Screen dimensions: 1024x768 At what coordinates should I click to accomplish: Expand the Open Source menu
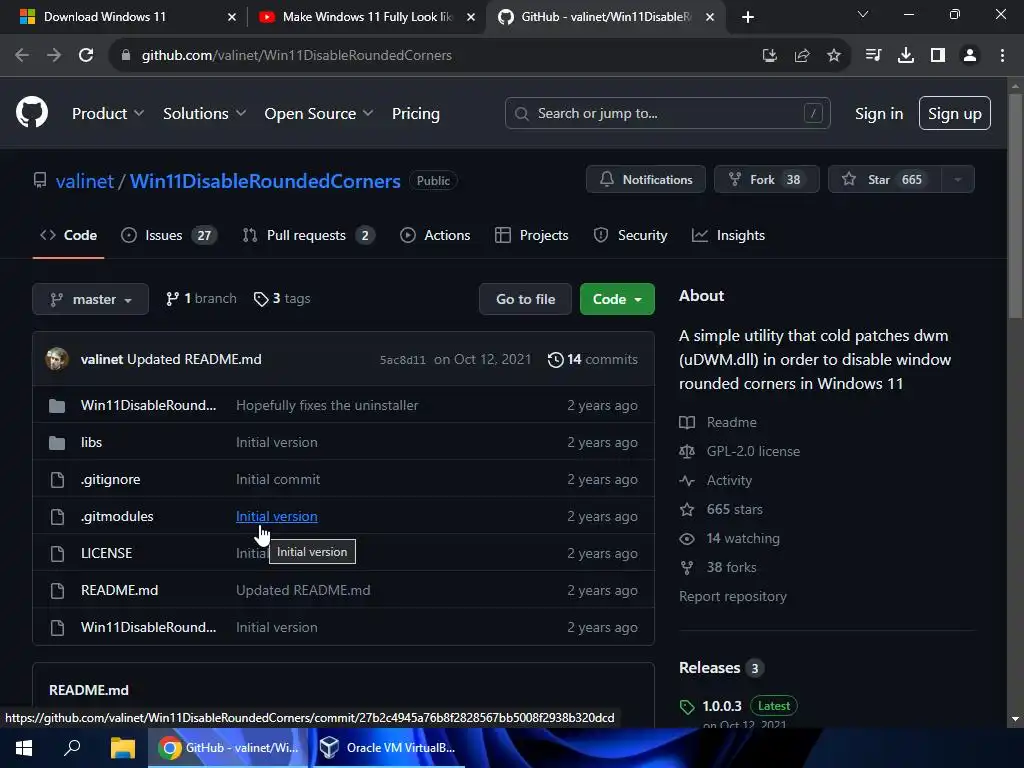(x=319, y=114)
